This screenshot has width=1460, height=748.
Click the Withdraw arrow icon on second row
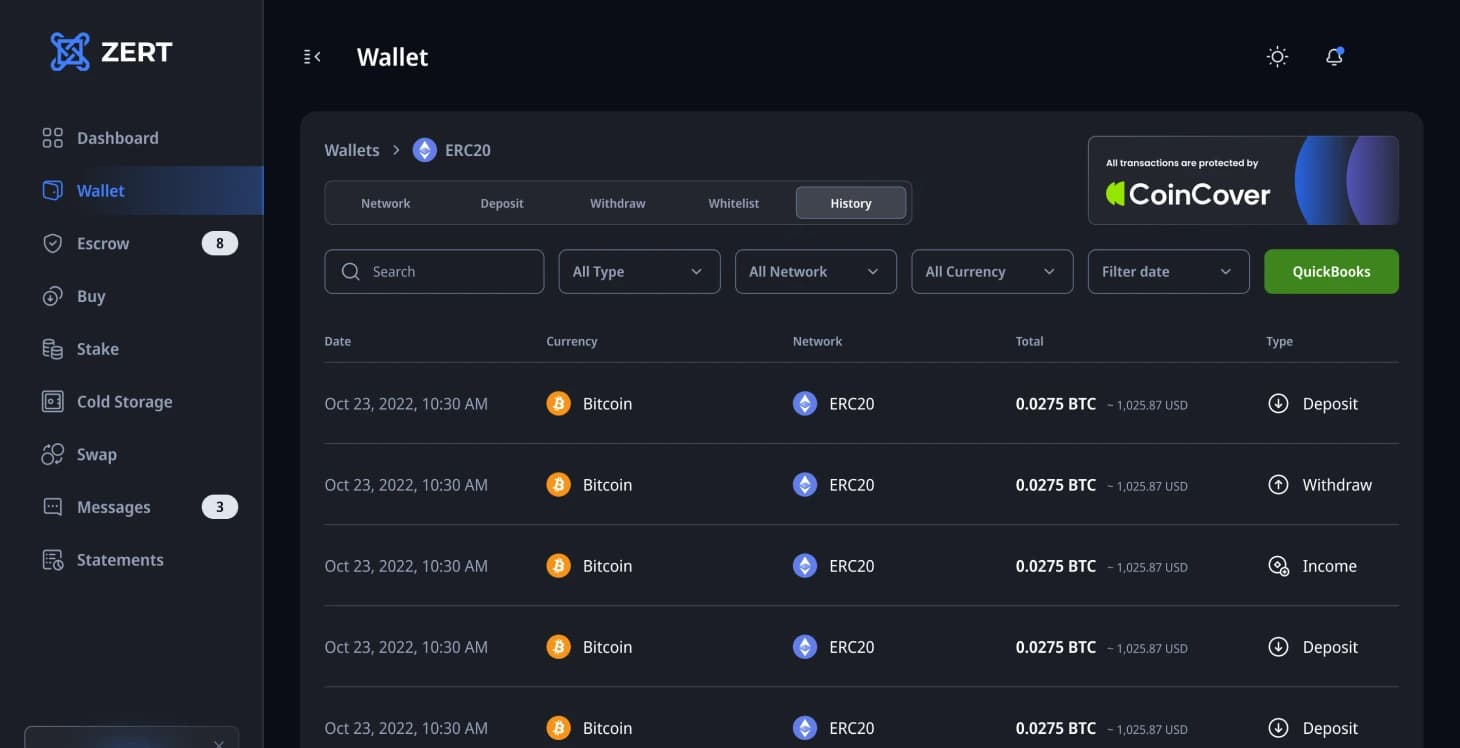click(1278, 484)
